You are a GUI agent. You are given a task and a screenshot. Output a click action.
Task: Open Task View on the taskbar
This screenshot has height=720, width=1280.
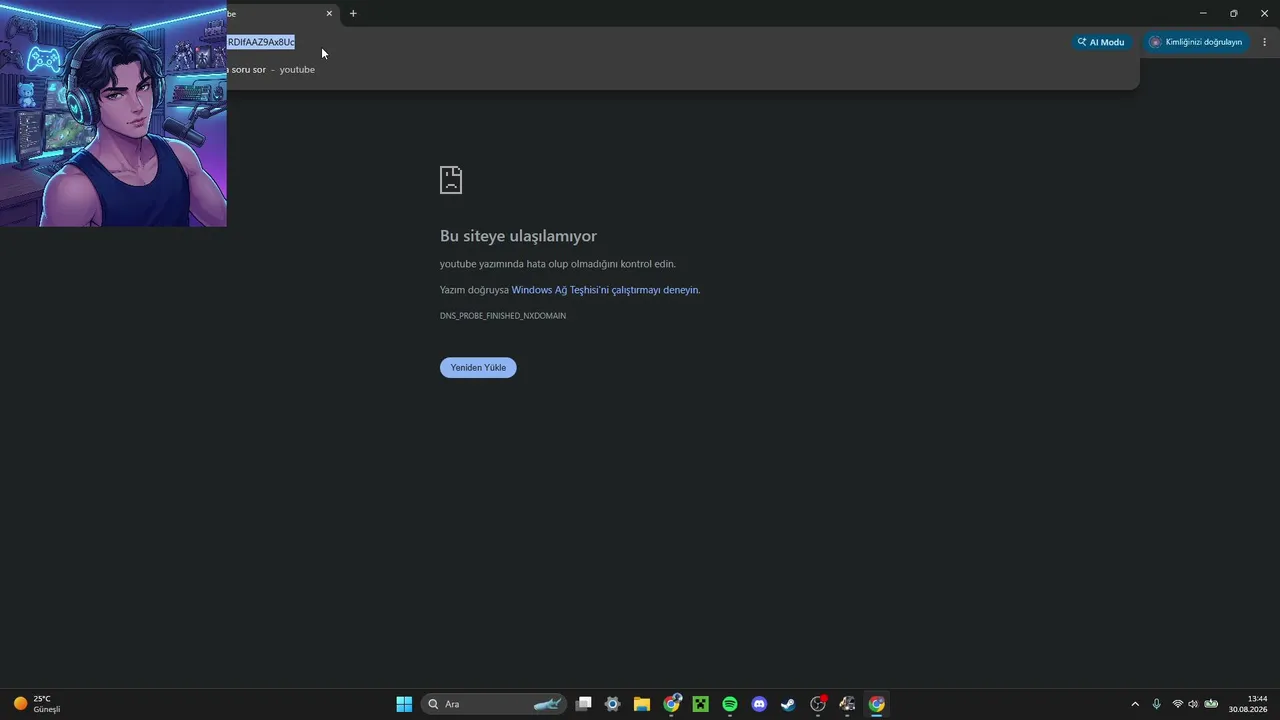(x=584, y=704)
